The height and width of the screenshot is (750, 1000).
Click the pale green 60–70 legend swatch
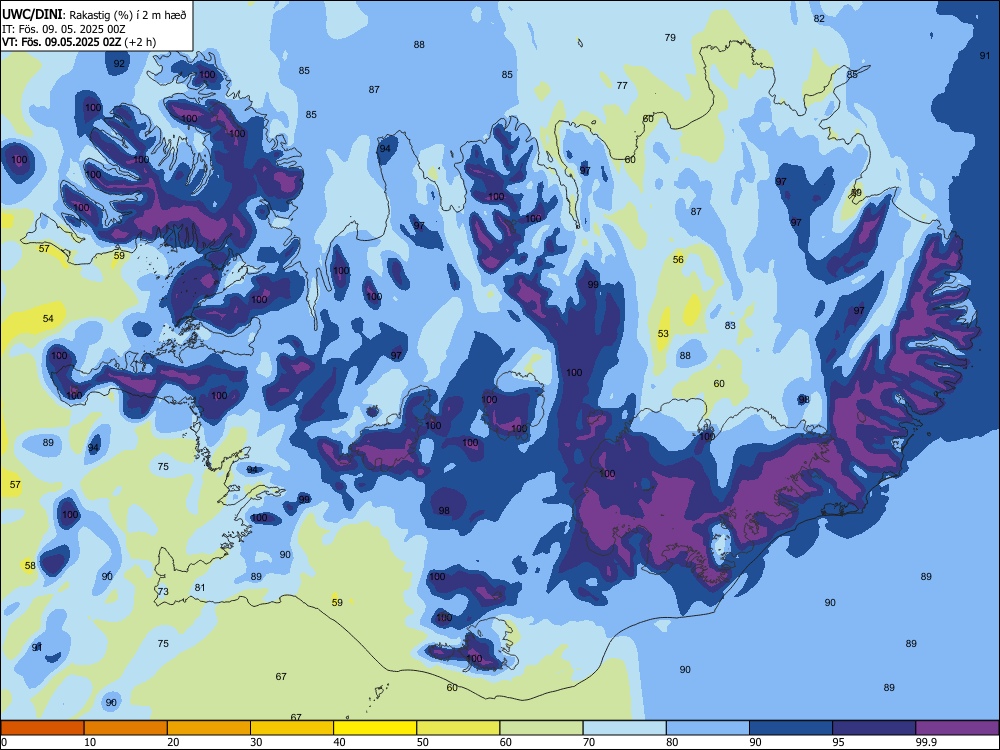[541, 728]
